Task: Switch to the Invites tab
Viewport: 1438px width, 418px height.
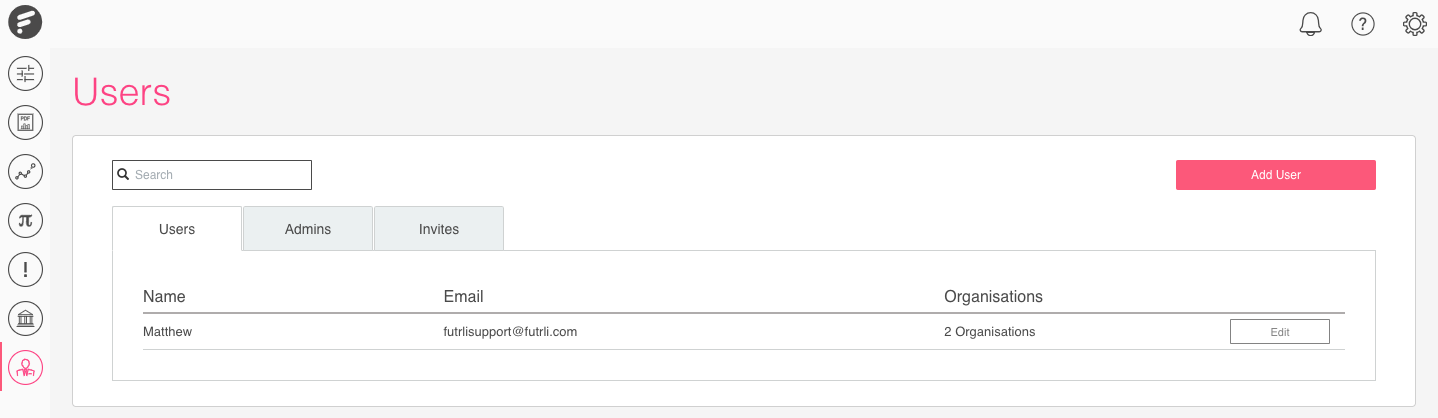Action: pyautogui.click(x=439, y=229)
